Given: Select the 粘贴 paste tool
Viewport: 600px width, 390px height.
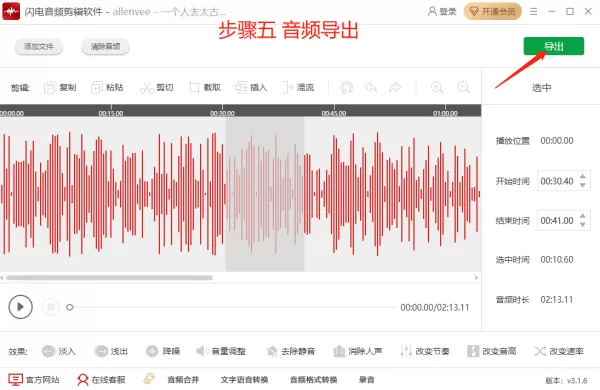Looking at the screenshot, I should click(x=107, y=88).
